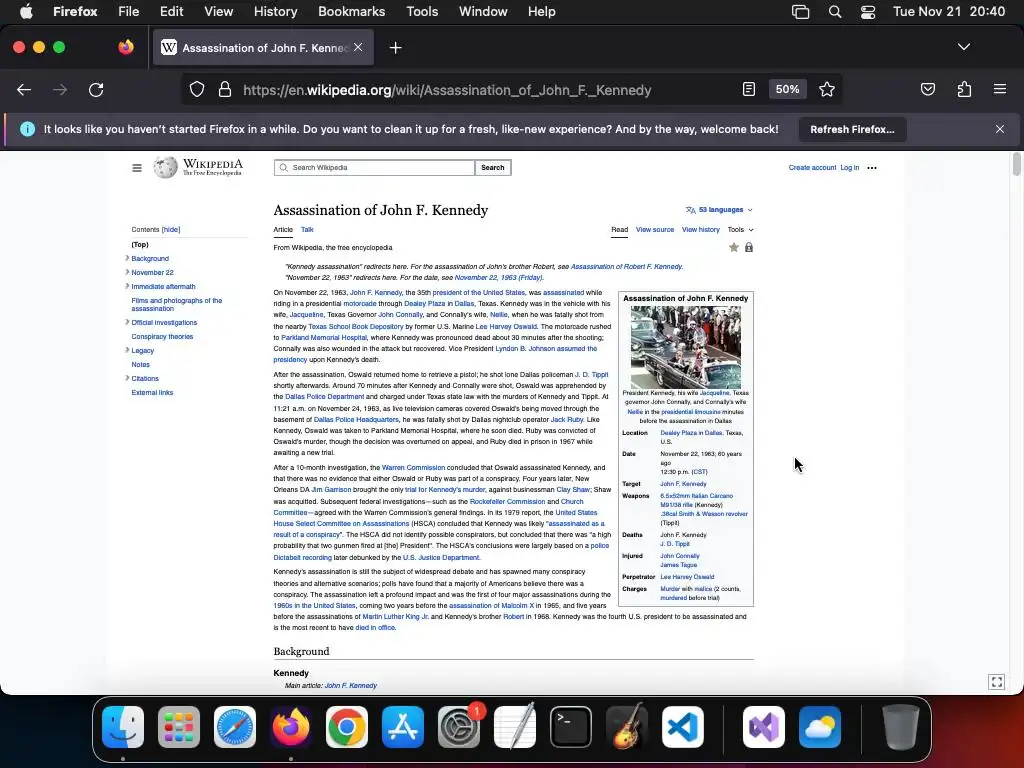1024x768 pixels.
Task: Open Control Center in the menu bar
Action: pos(868,12)
